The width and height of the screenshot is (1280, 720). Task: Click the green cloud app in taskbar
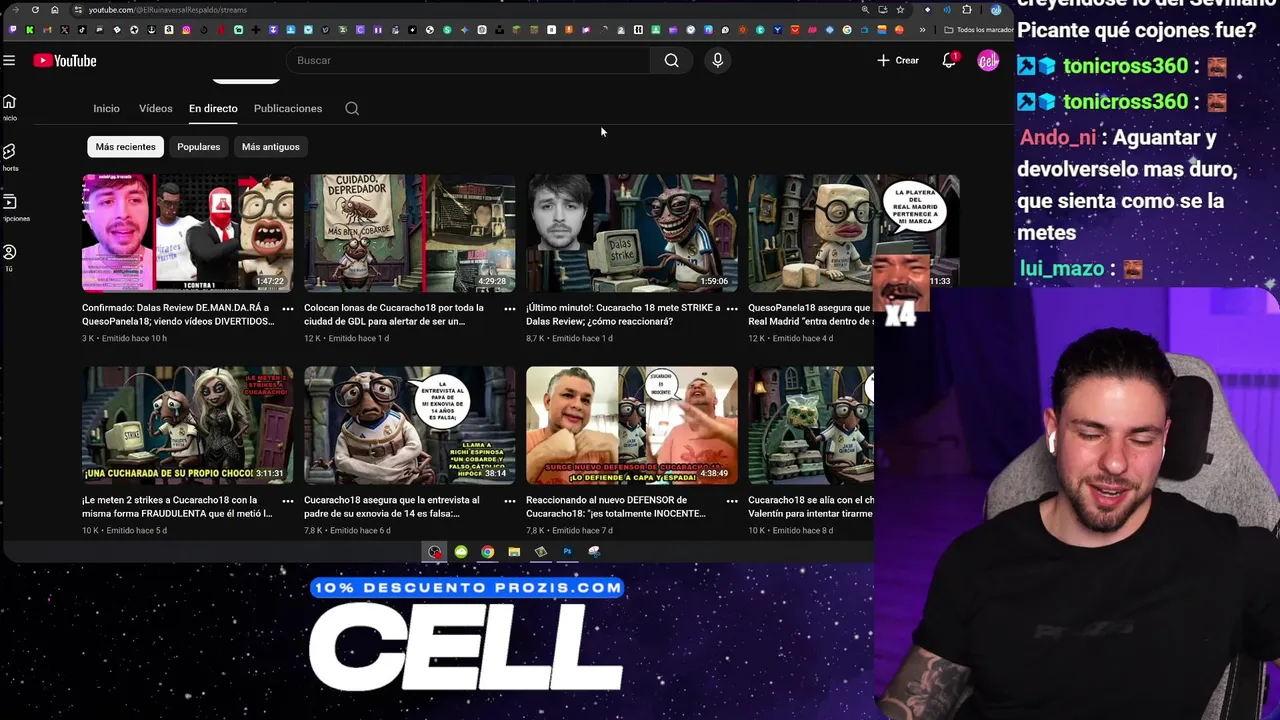click(x=461, y=552)
